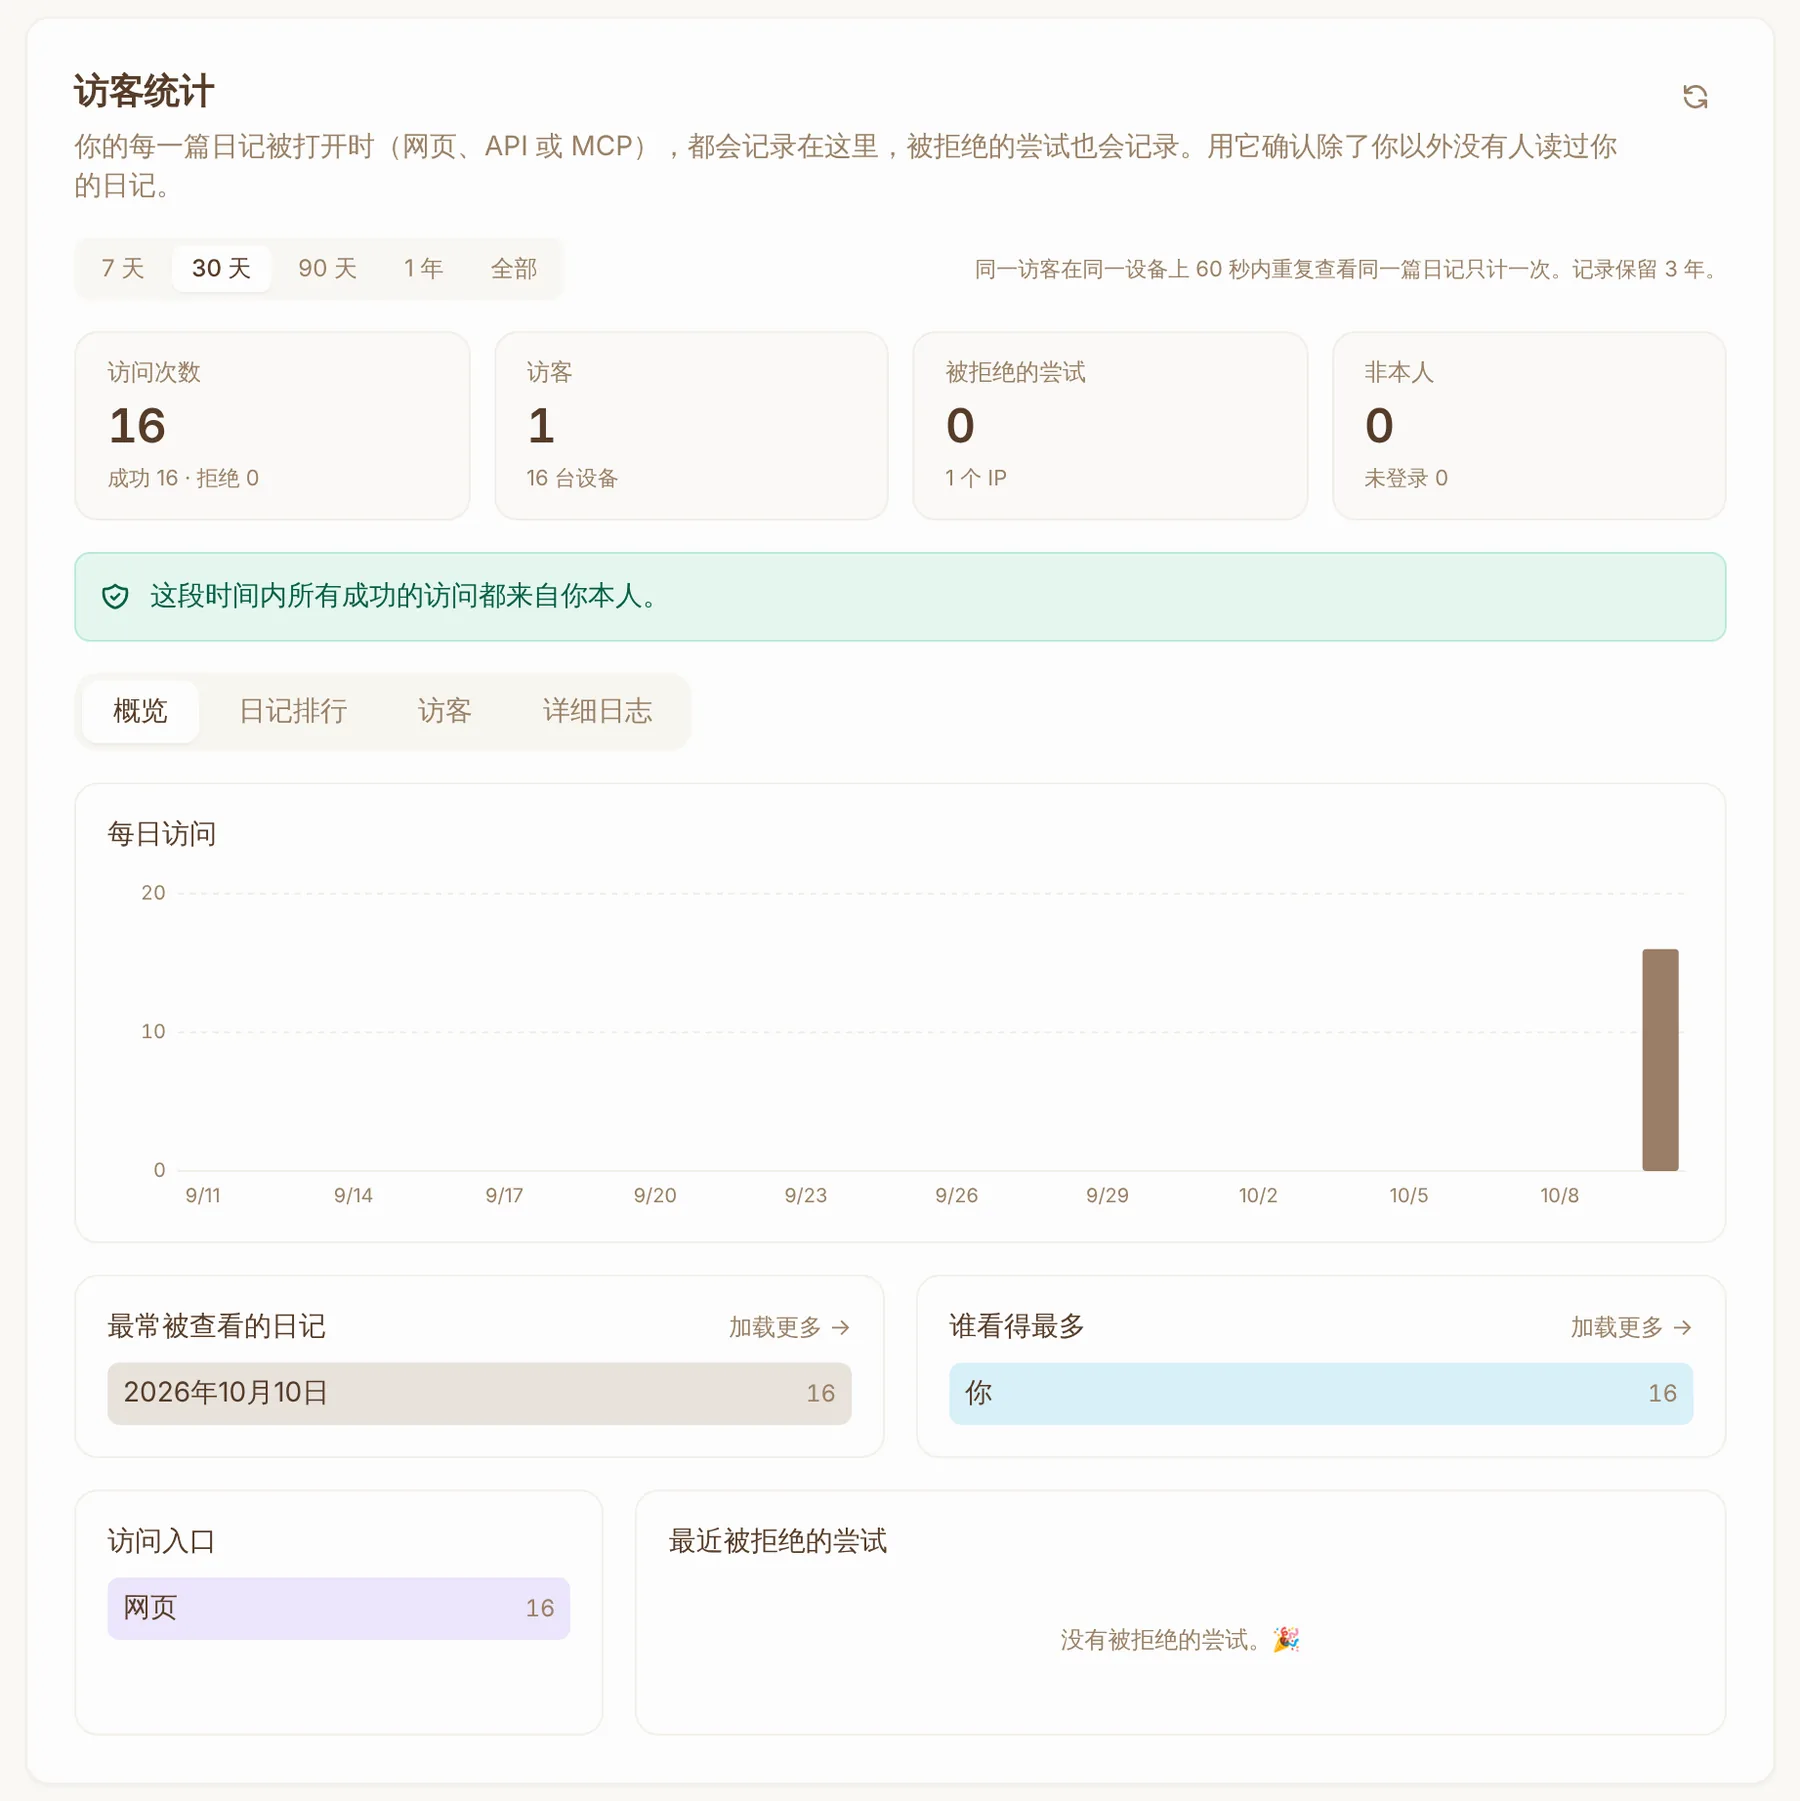Image resolution: width=1800 pixels, height=1801 pixels.
Task: Open the 访客 tab below the banner
Action: [x=444, y=711]
